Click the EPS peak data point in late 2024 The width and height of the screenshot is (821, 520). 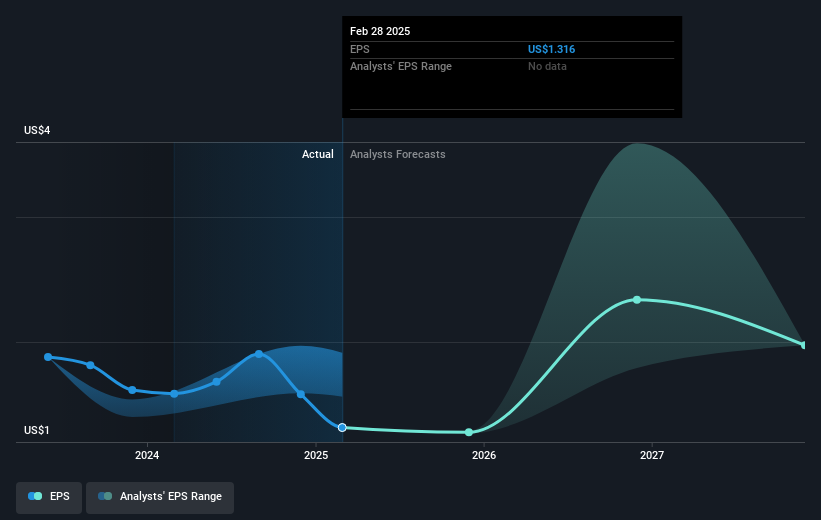259,355
